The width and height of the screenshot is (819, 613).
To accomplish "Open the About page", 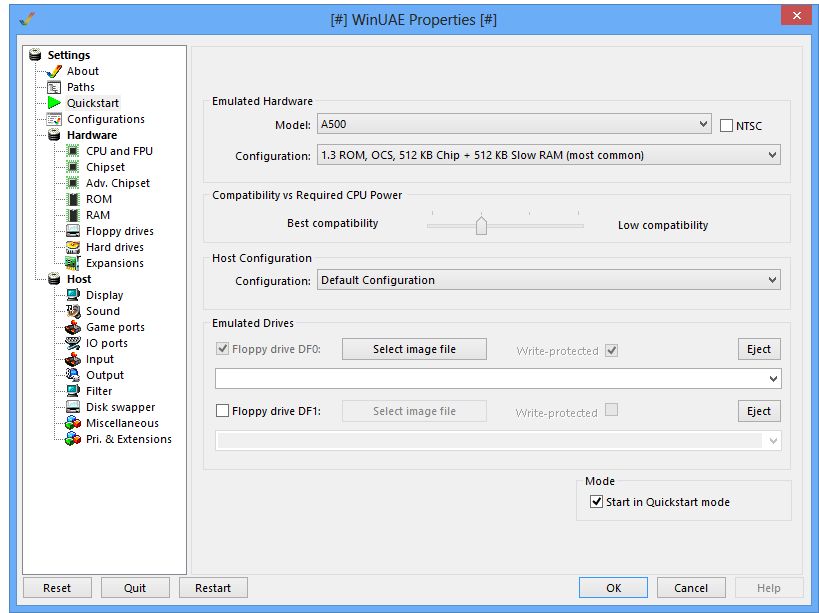I will pyautogui.click(x=83, y=71).
